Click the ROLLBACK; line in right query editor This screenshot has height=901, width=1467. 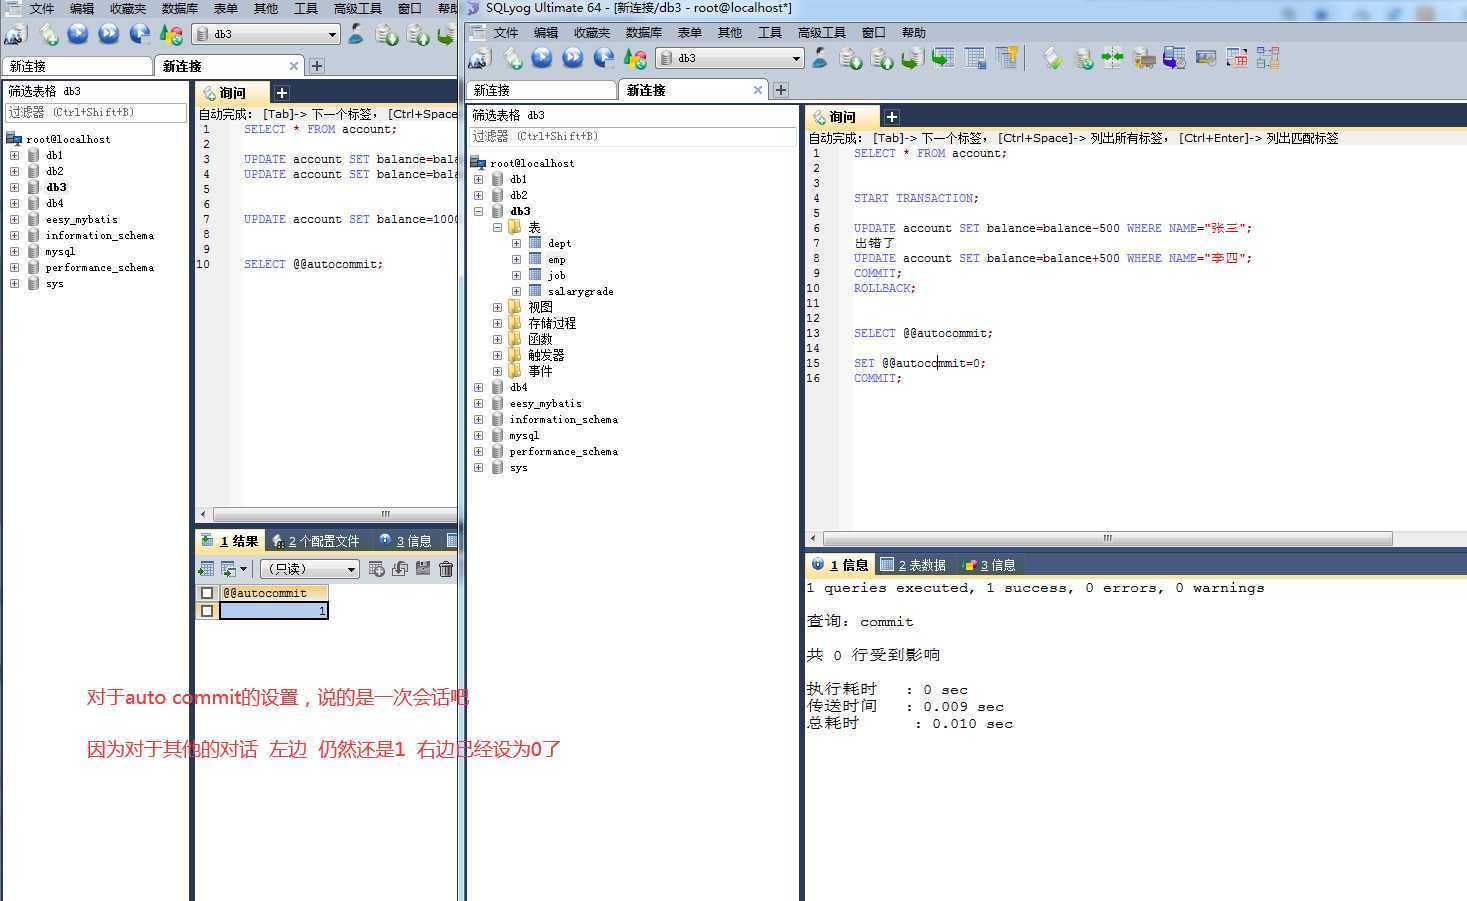(x=884, y=288)
